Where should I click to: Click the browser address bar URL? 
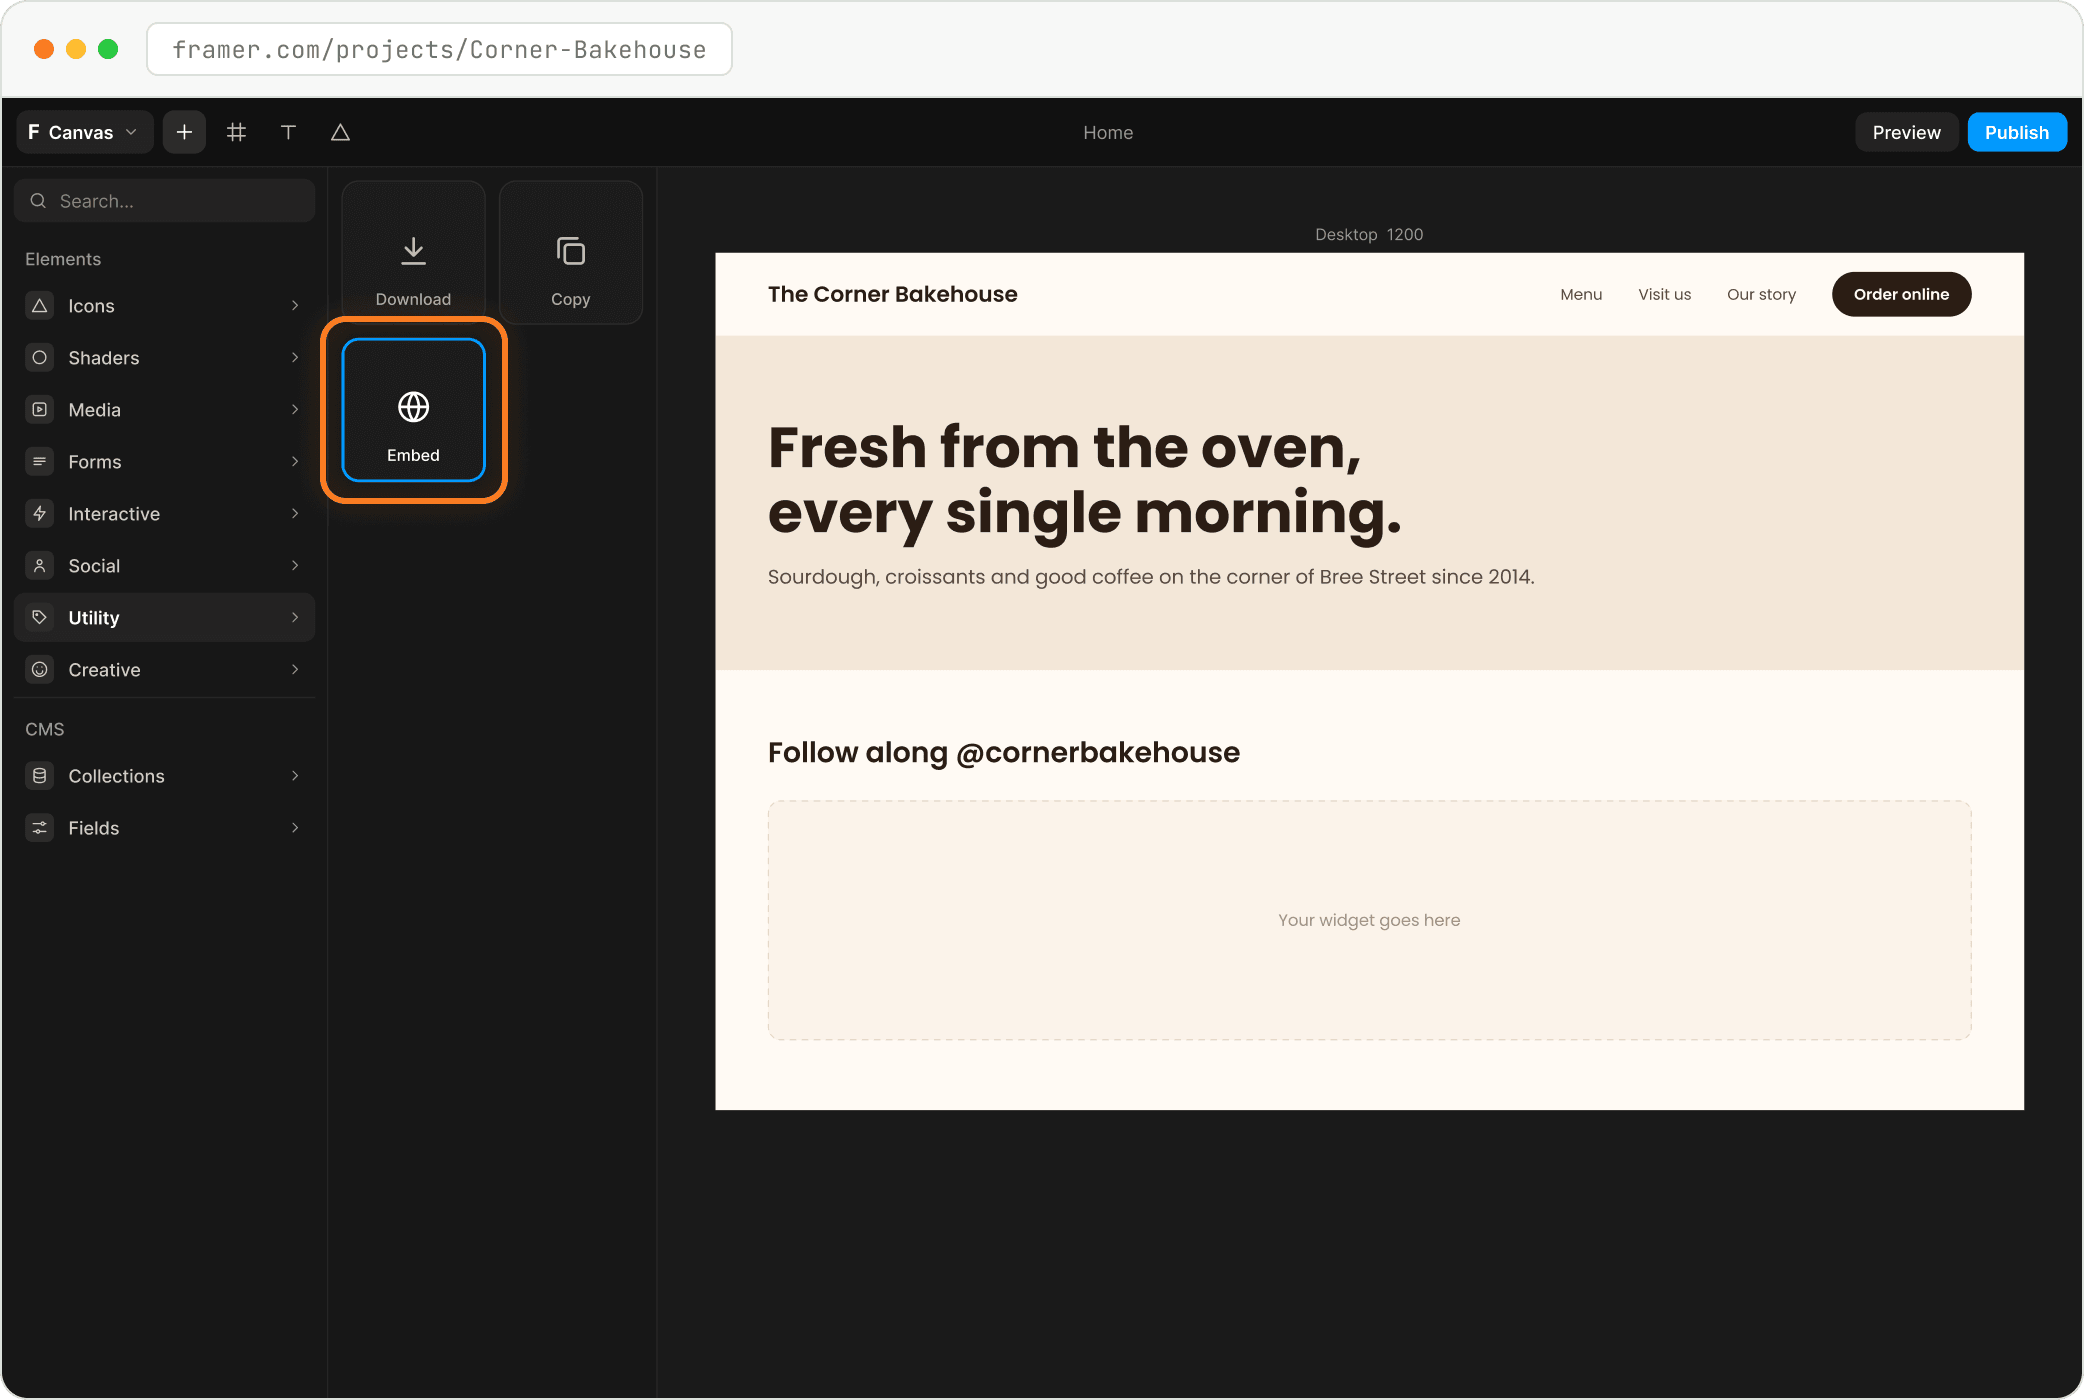439,50
